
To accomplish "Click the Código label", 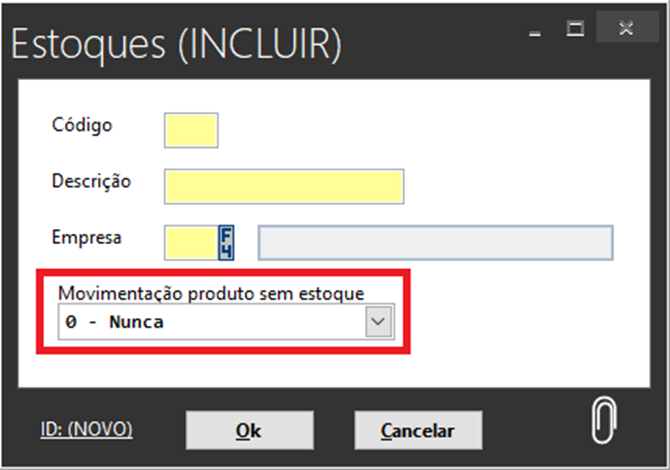I will (82, 125).
